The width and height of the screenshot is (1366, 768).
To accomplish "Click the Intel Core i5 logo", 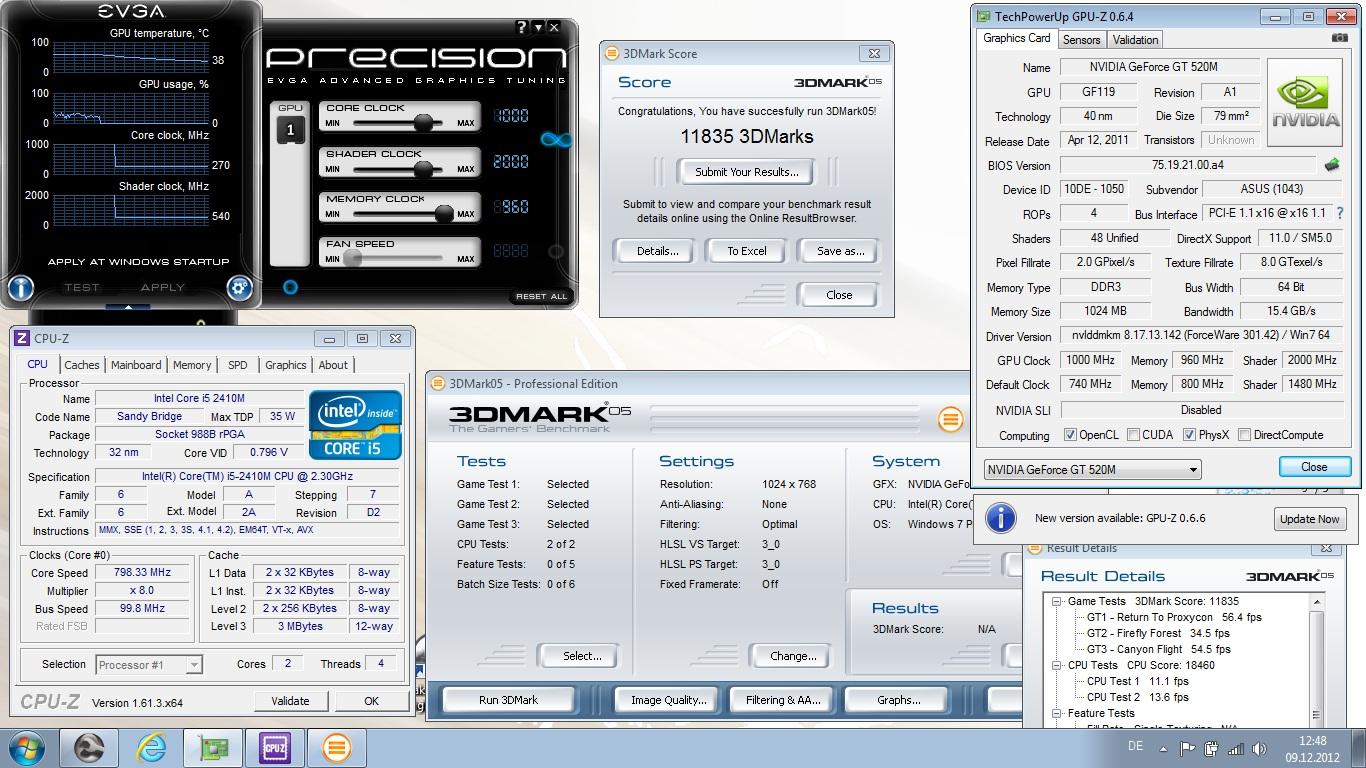I will coord(355,425).
